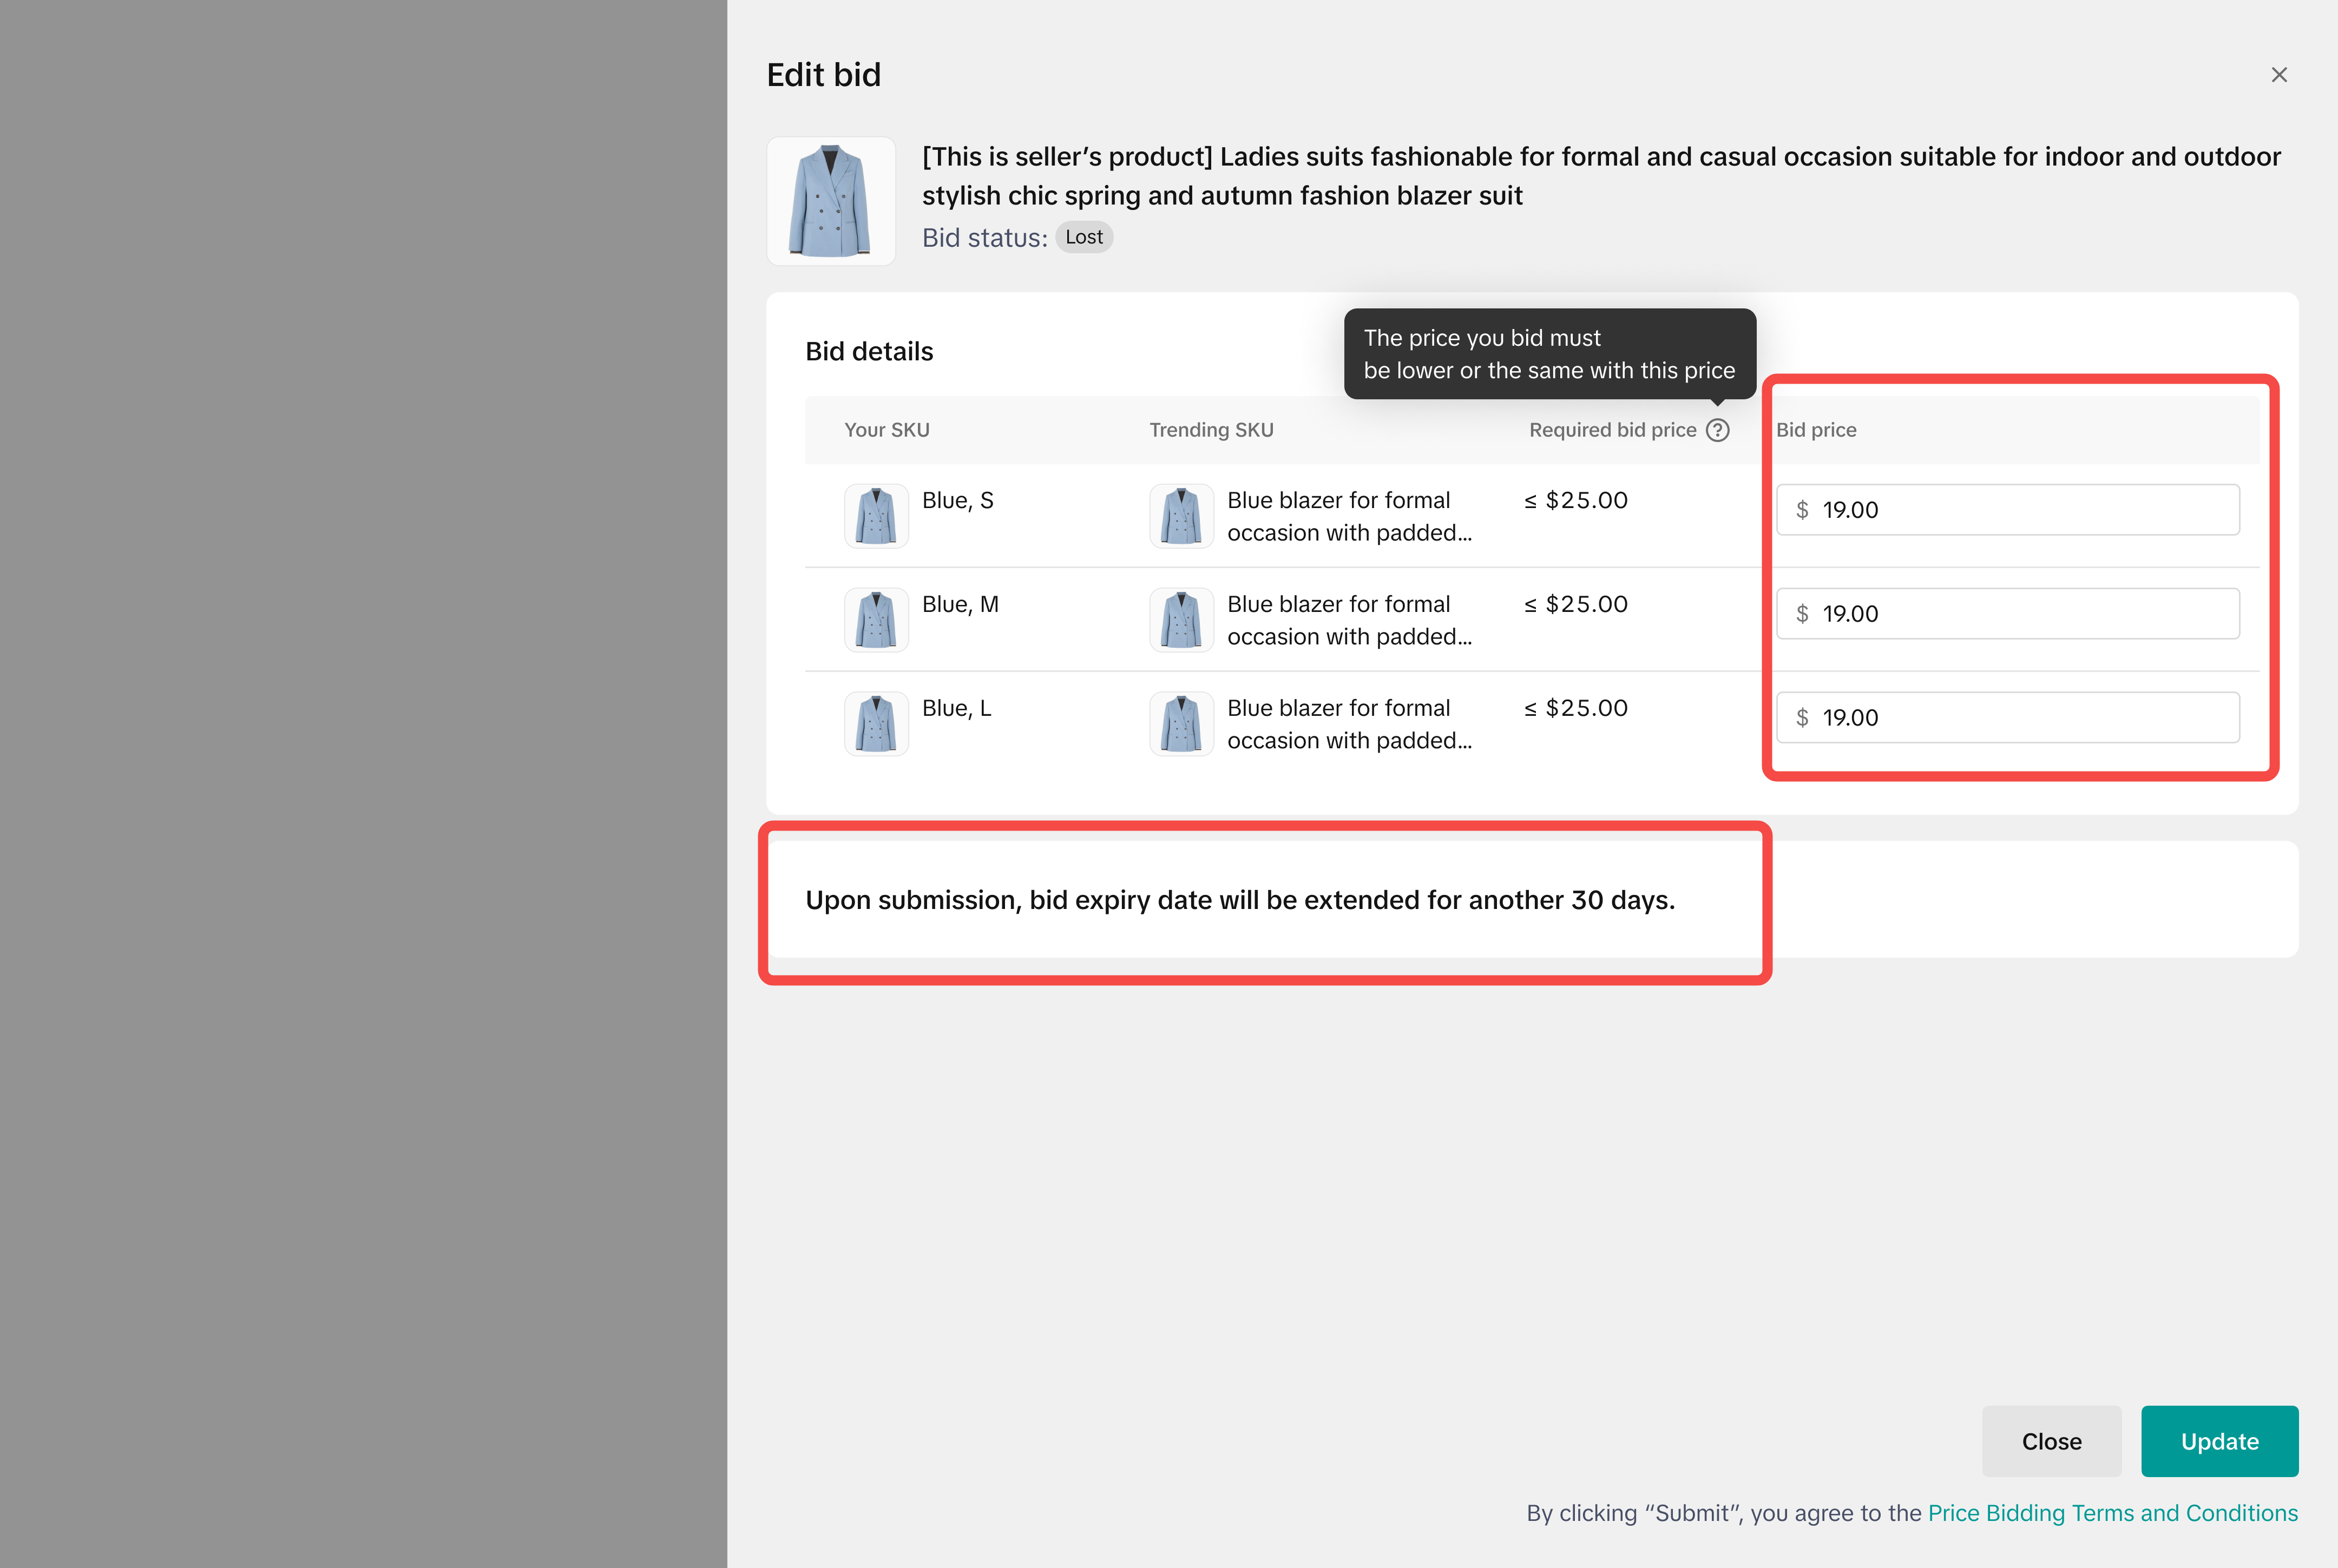Click trending SKU thumbnail in second row
Screen dimensions: 2338x1568
[1181, 620]
